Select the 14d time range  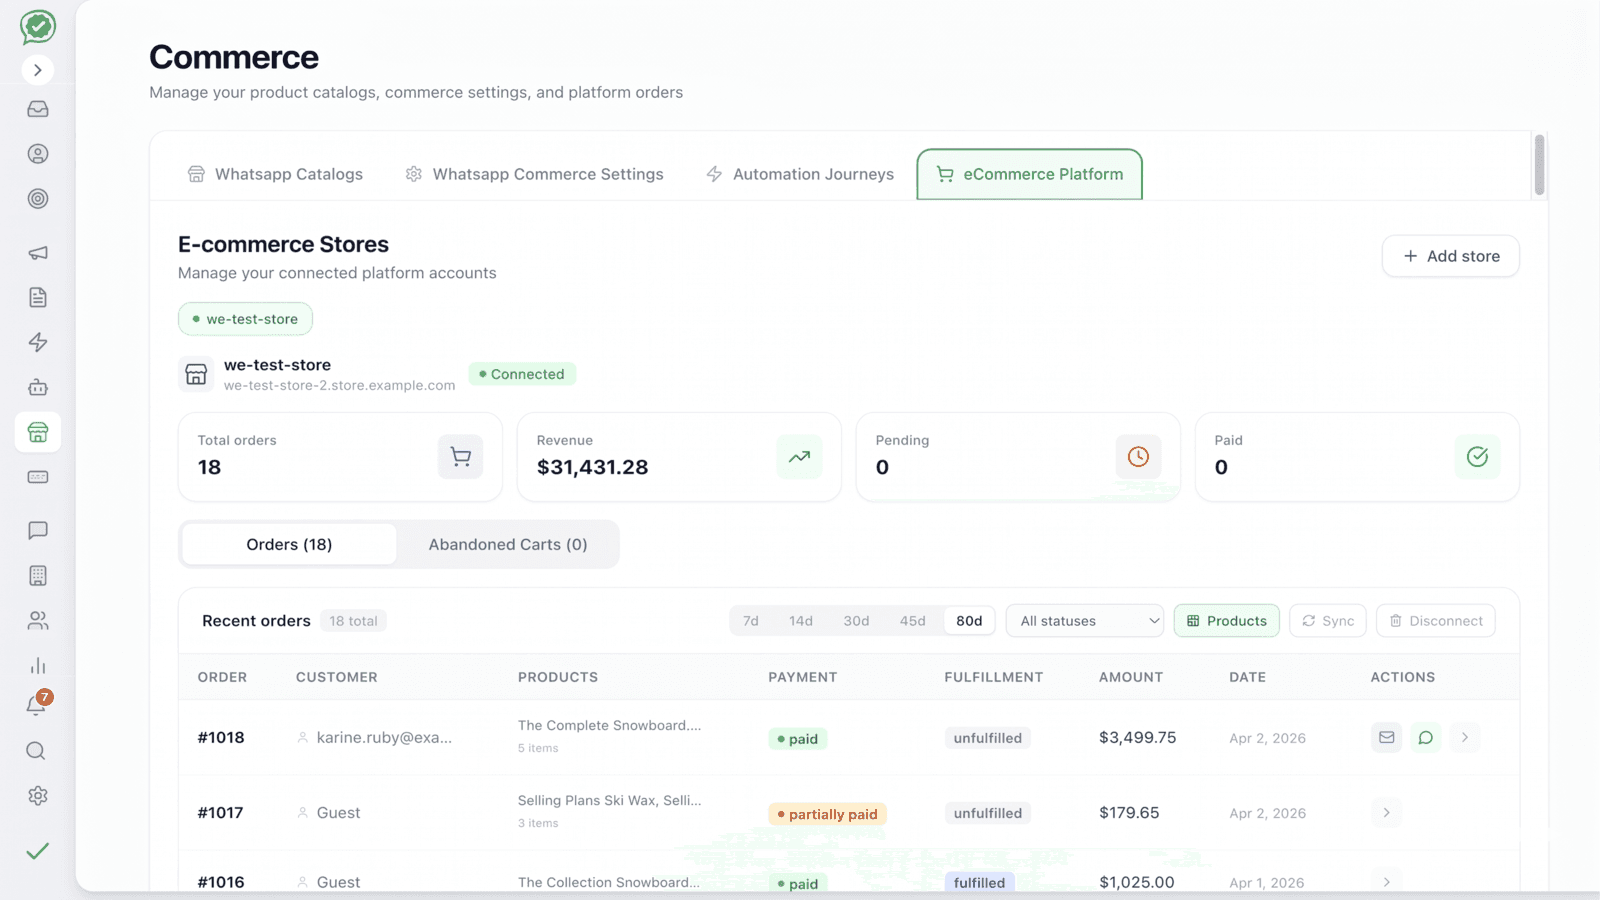pyautogui.click(x=801, y=621)
